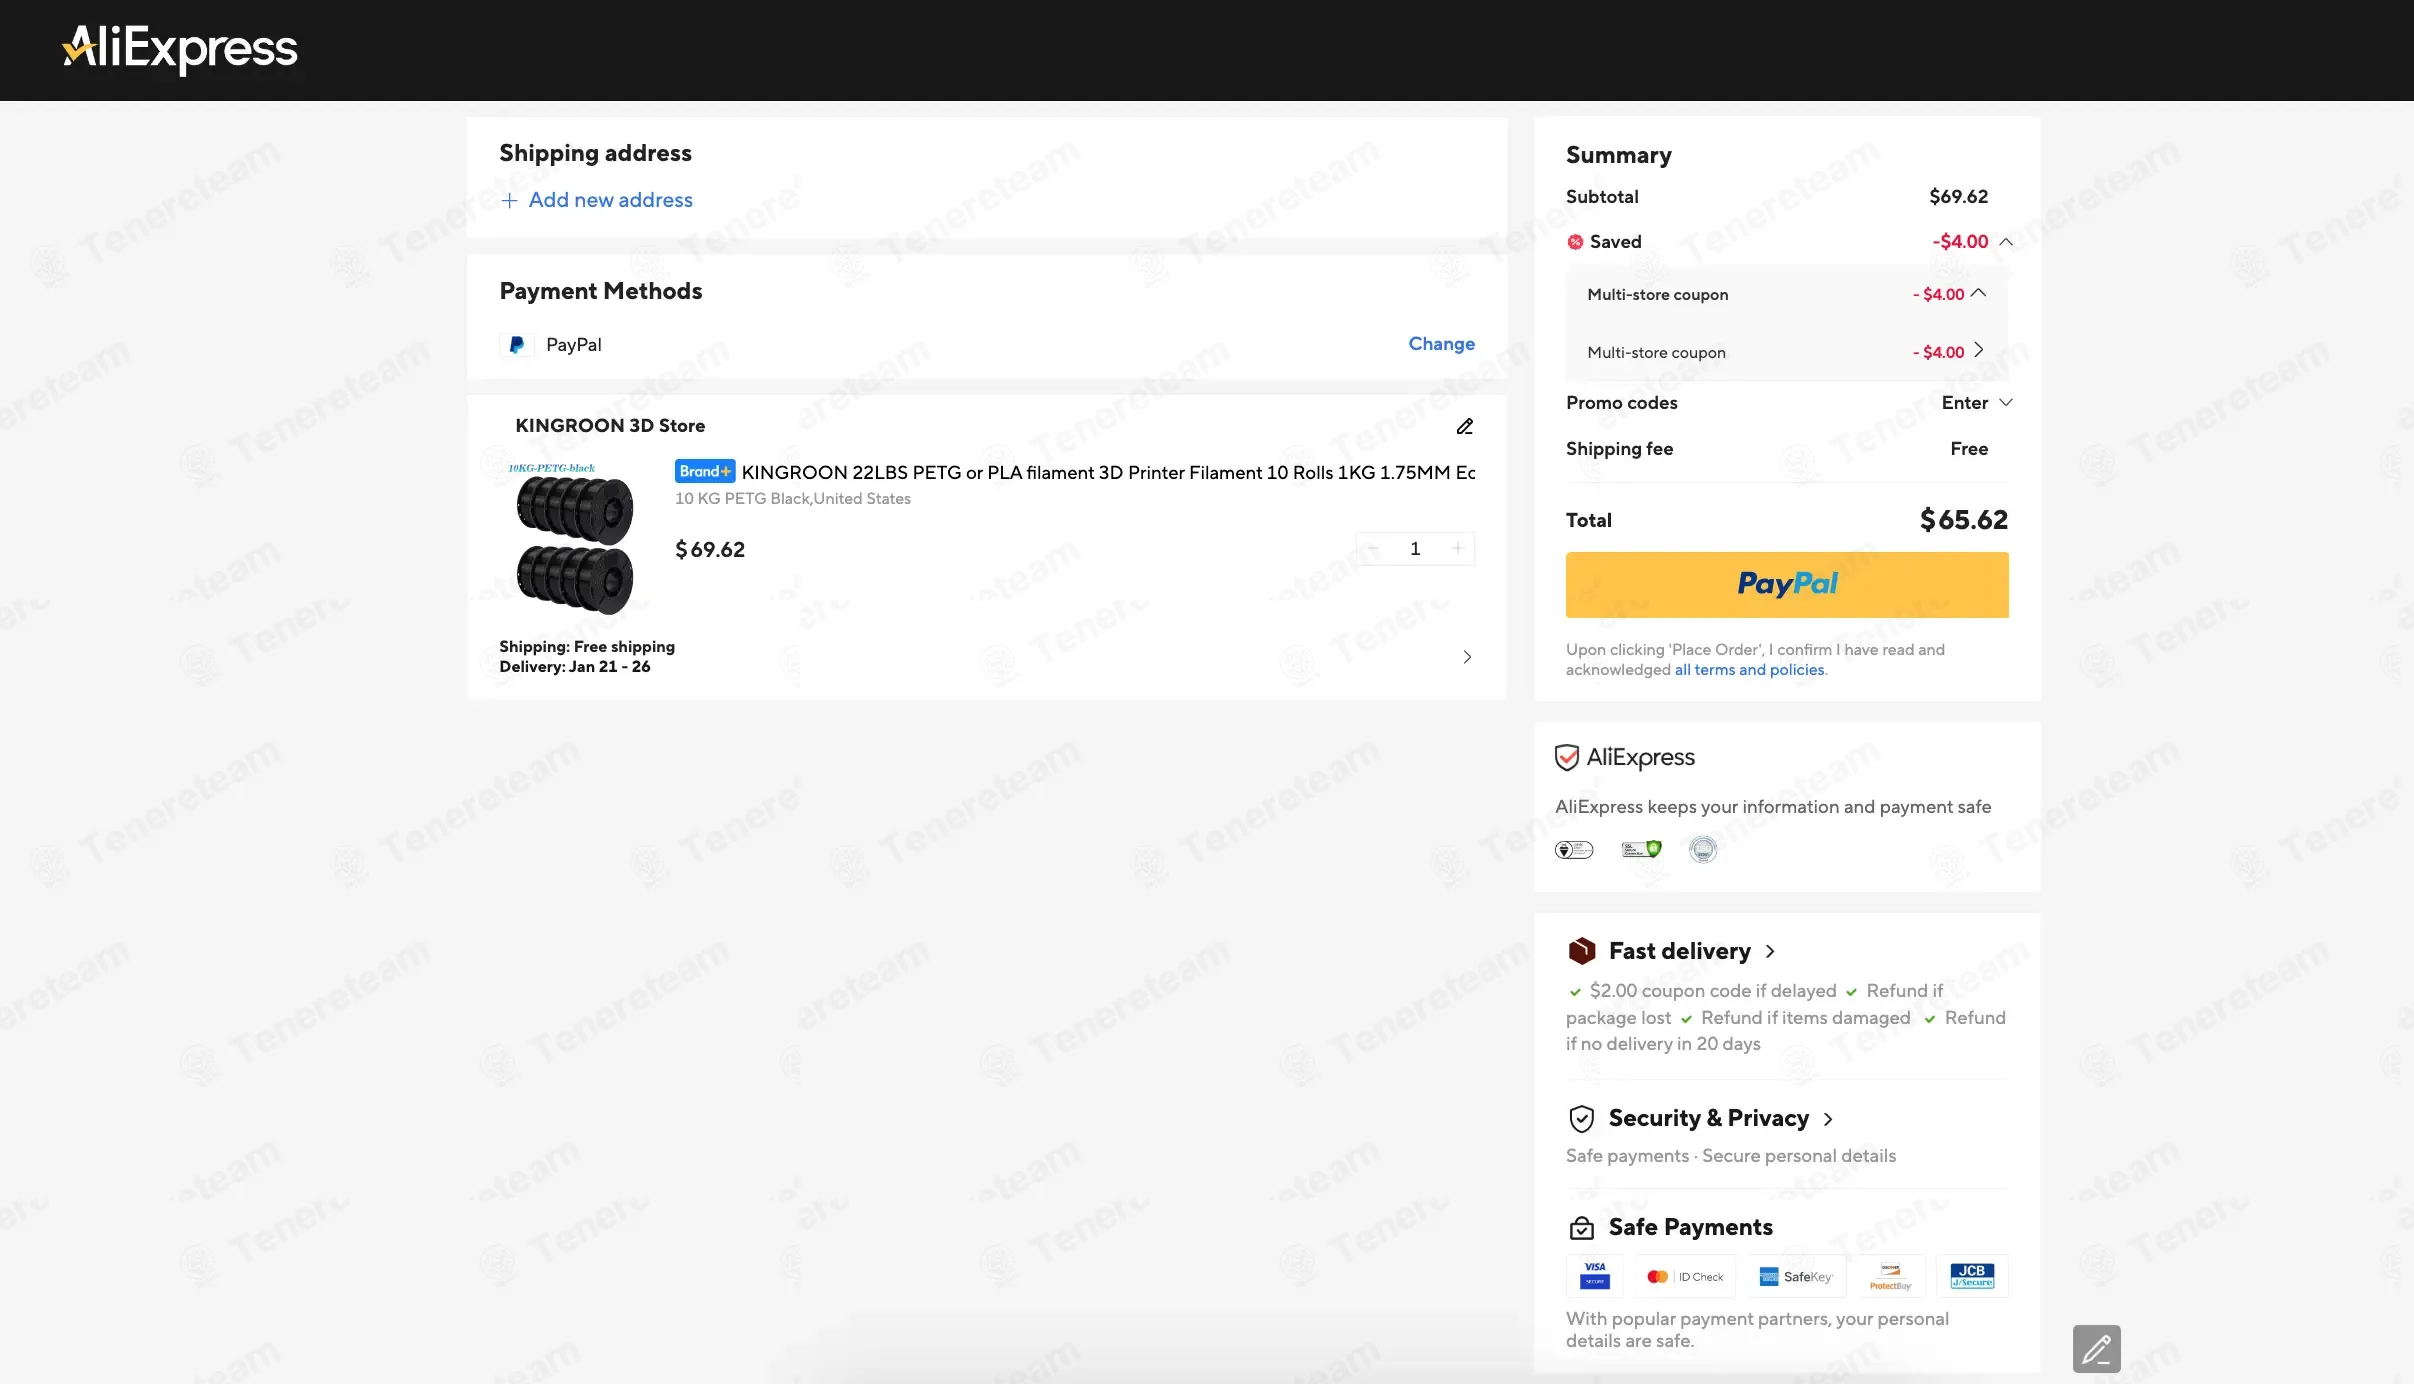Click the floating feedback pencil button

tap(2097, 1349)
